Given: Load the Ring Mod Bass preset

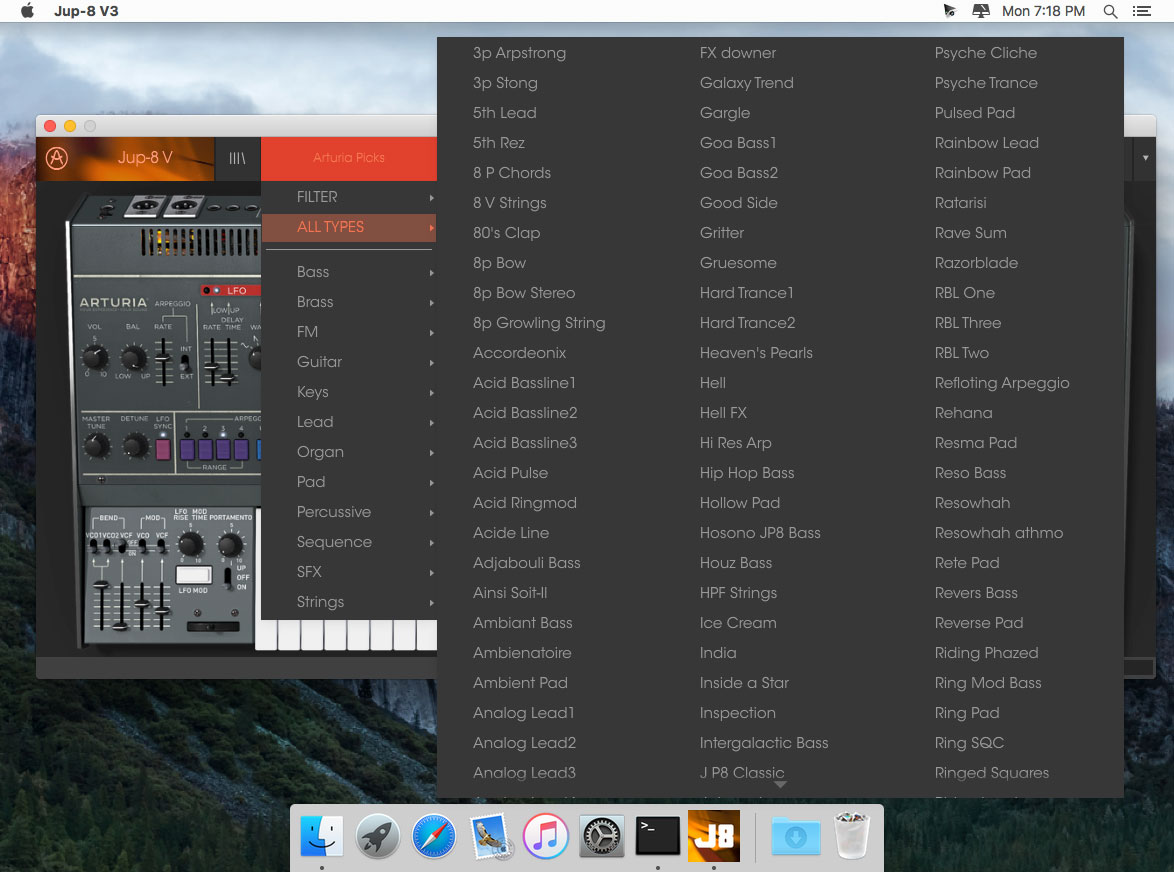Looking at the screenshot, I should [988, 682].
